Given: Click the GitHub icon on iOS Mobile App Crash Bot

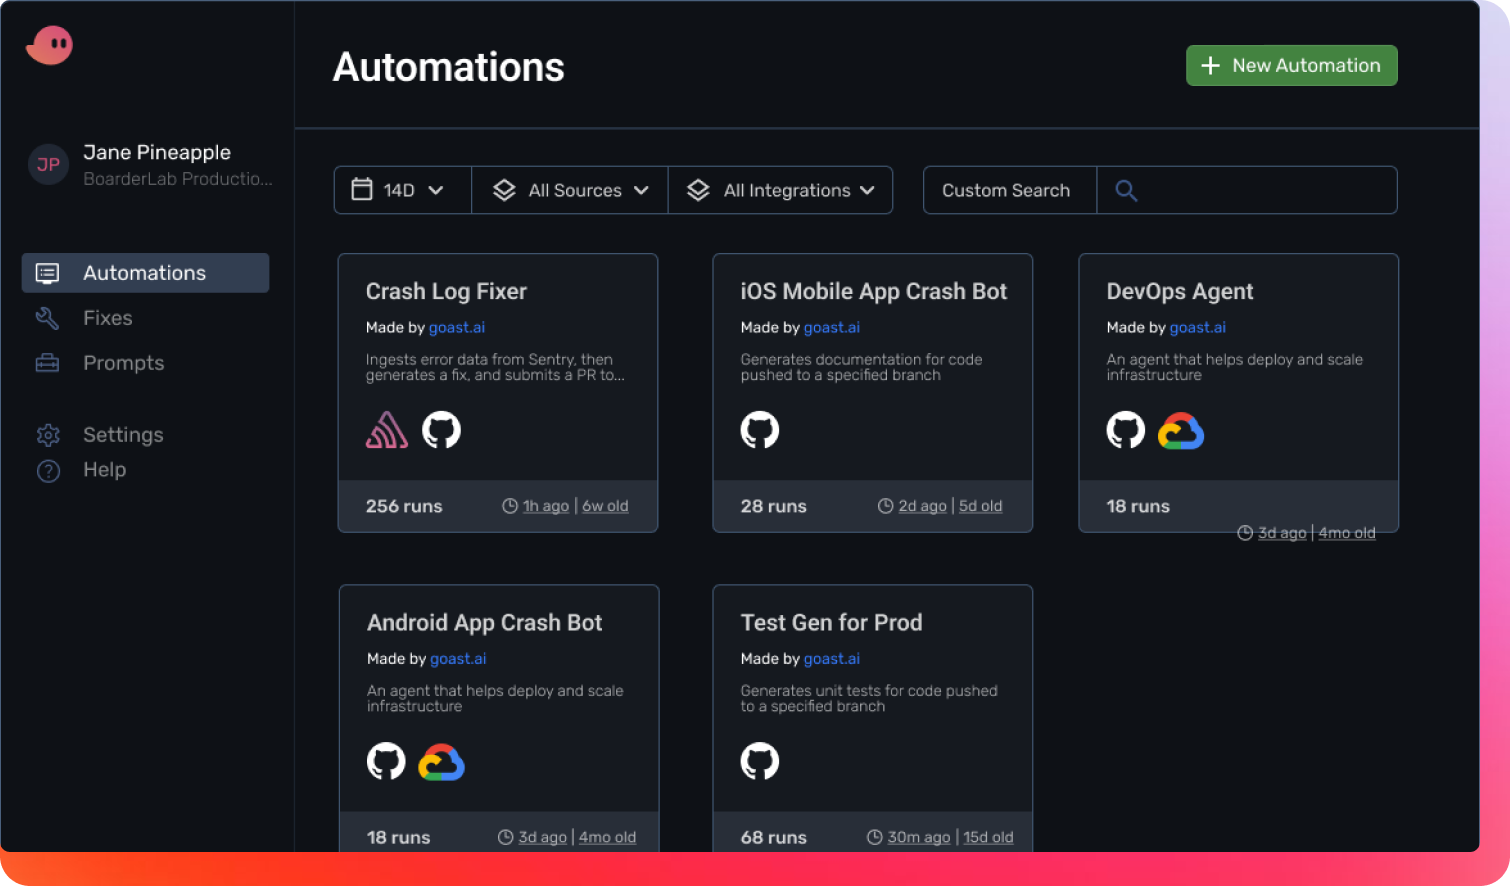Looking at the screenshot, I should pos(761,430).
